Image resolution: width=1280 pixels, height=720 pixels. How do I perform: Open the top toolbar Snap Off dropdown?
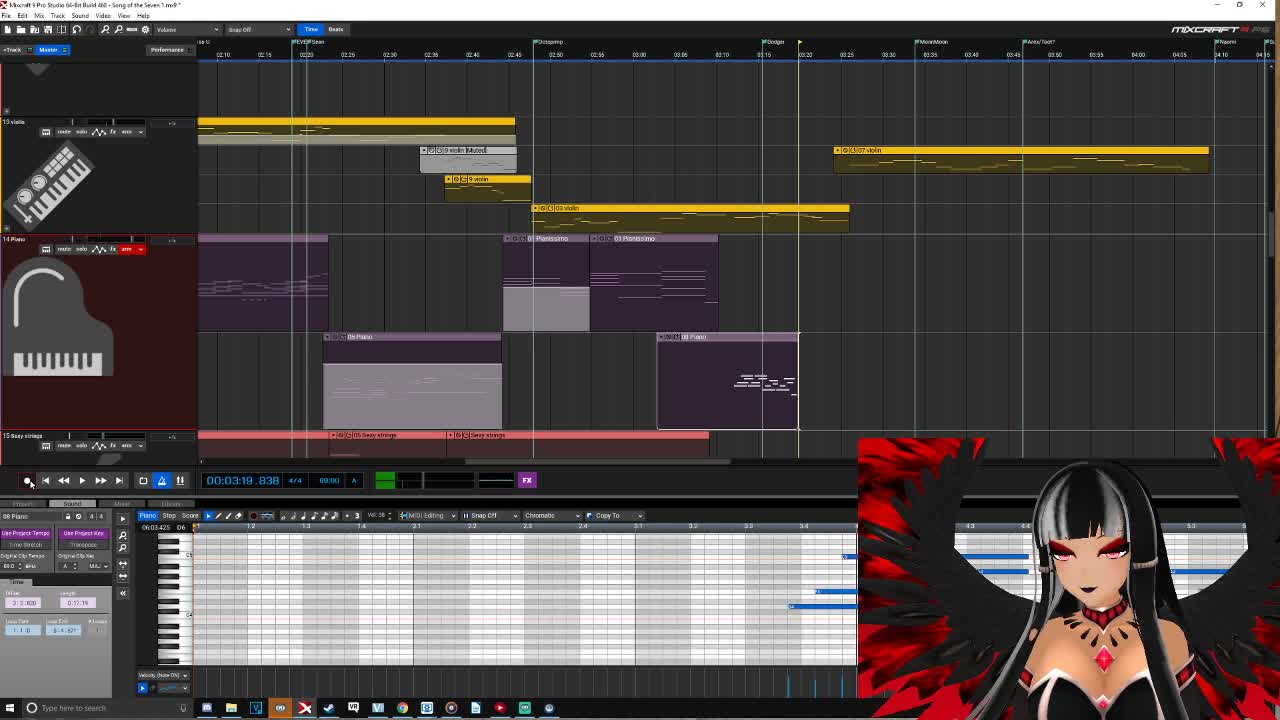point(258,29)
